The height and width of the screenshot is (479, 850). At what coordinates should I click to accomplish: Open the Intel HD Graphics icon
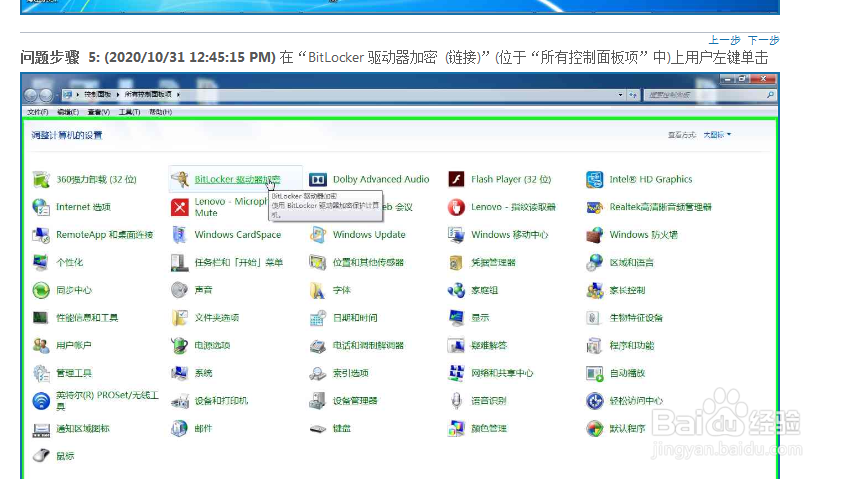click(595, 179)
